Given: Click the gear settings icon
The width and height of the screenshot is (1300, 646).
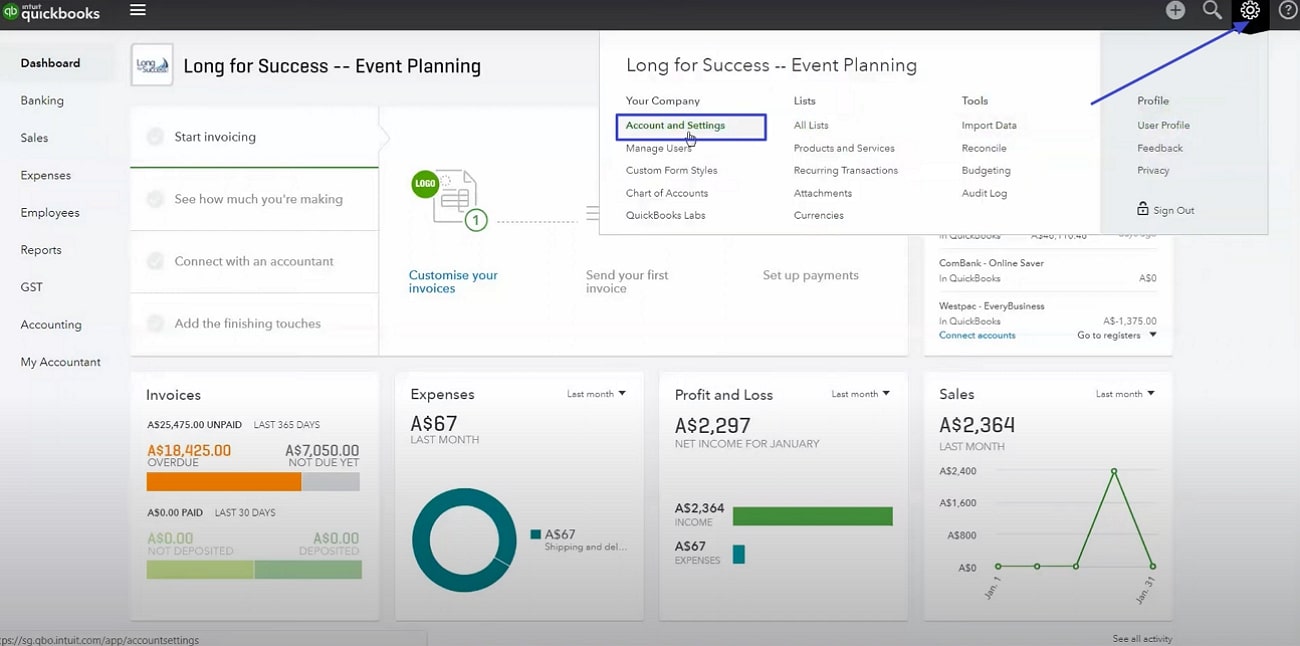Looking at the screenshot, I should [x=1249, y=11].
